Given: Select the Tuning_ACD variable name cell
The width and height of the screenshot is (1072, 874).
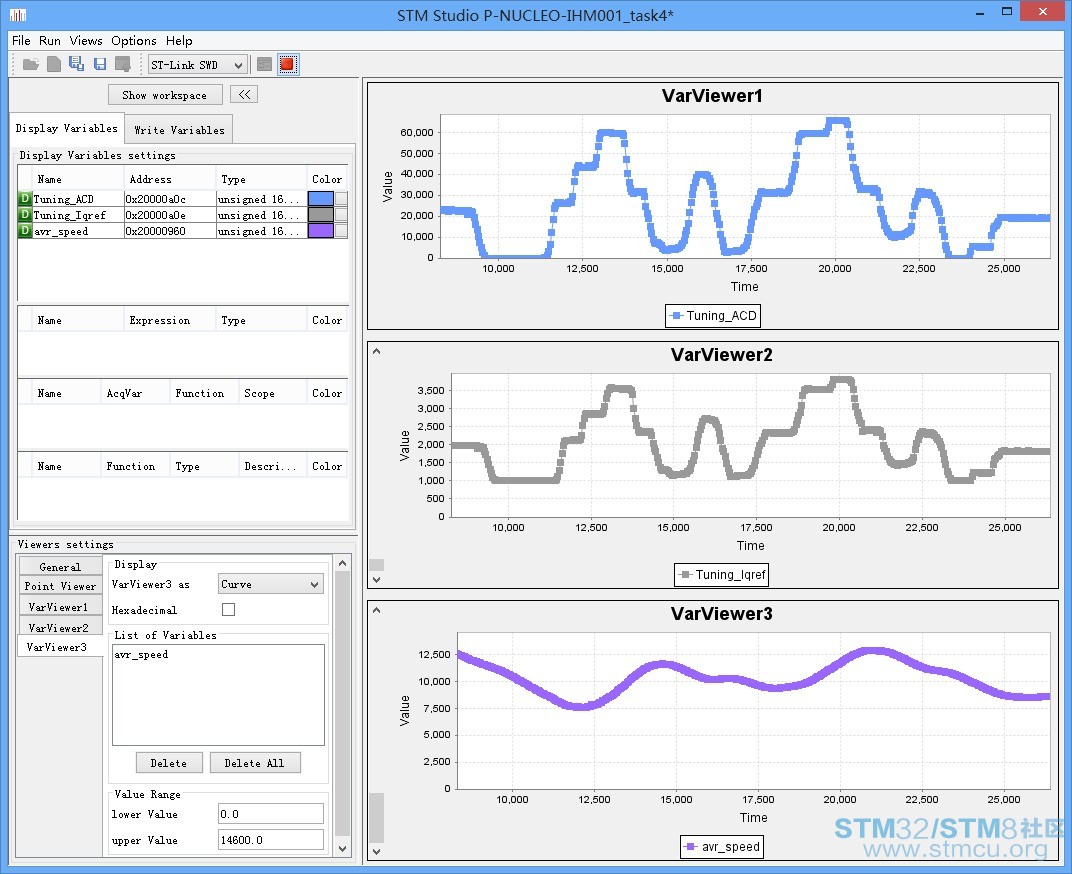Looking at the screenshot, I should tap(78, 199).
